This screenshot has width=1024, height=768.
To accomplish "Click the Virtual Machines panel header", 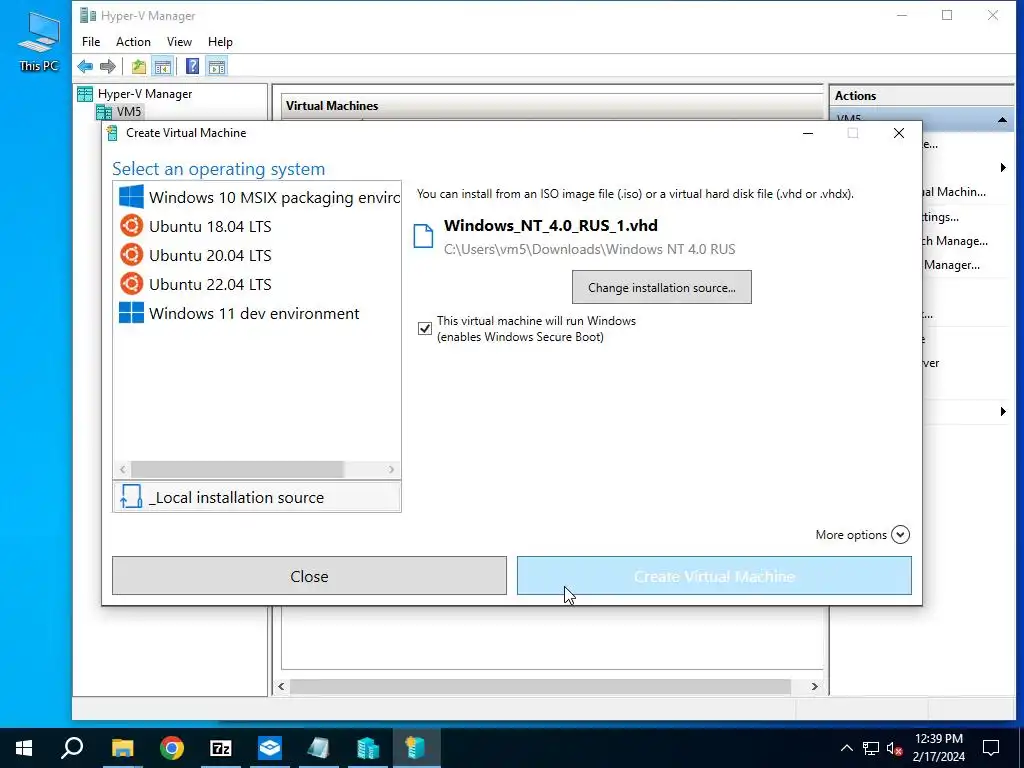I will click(x=552, y=106).
